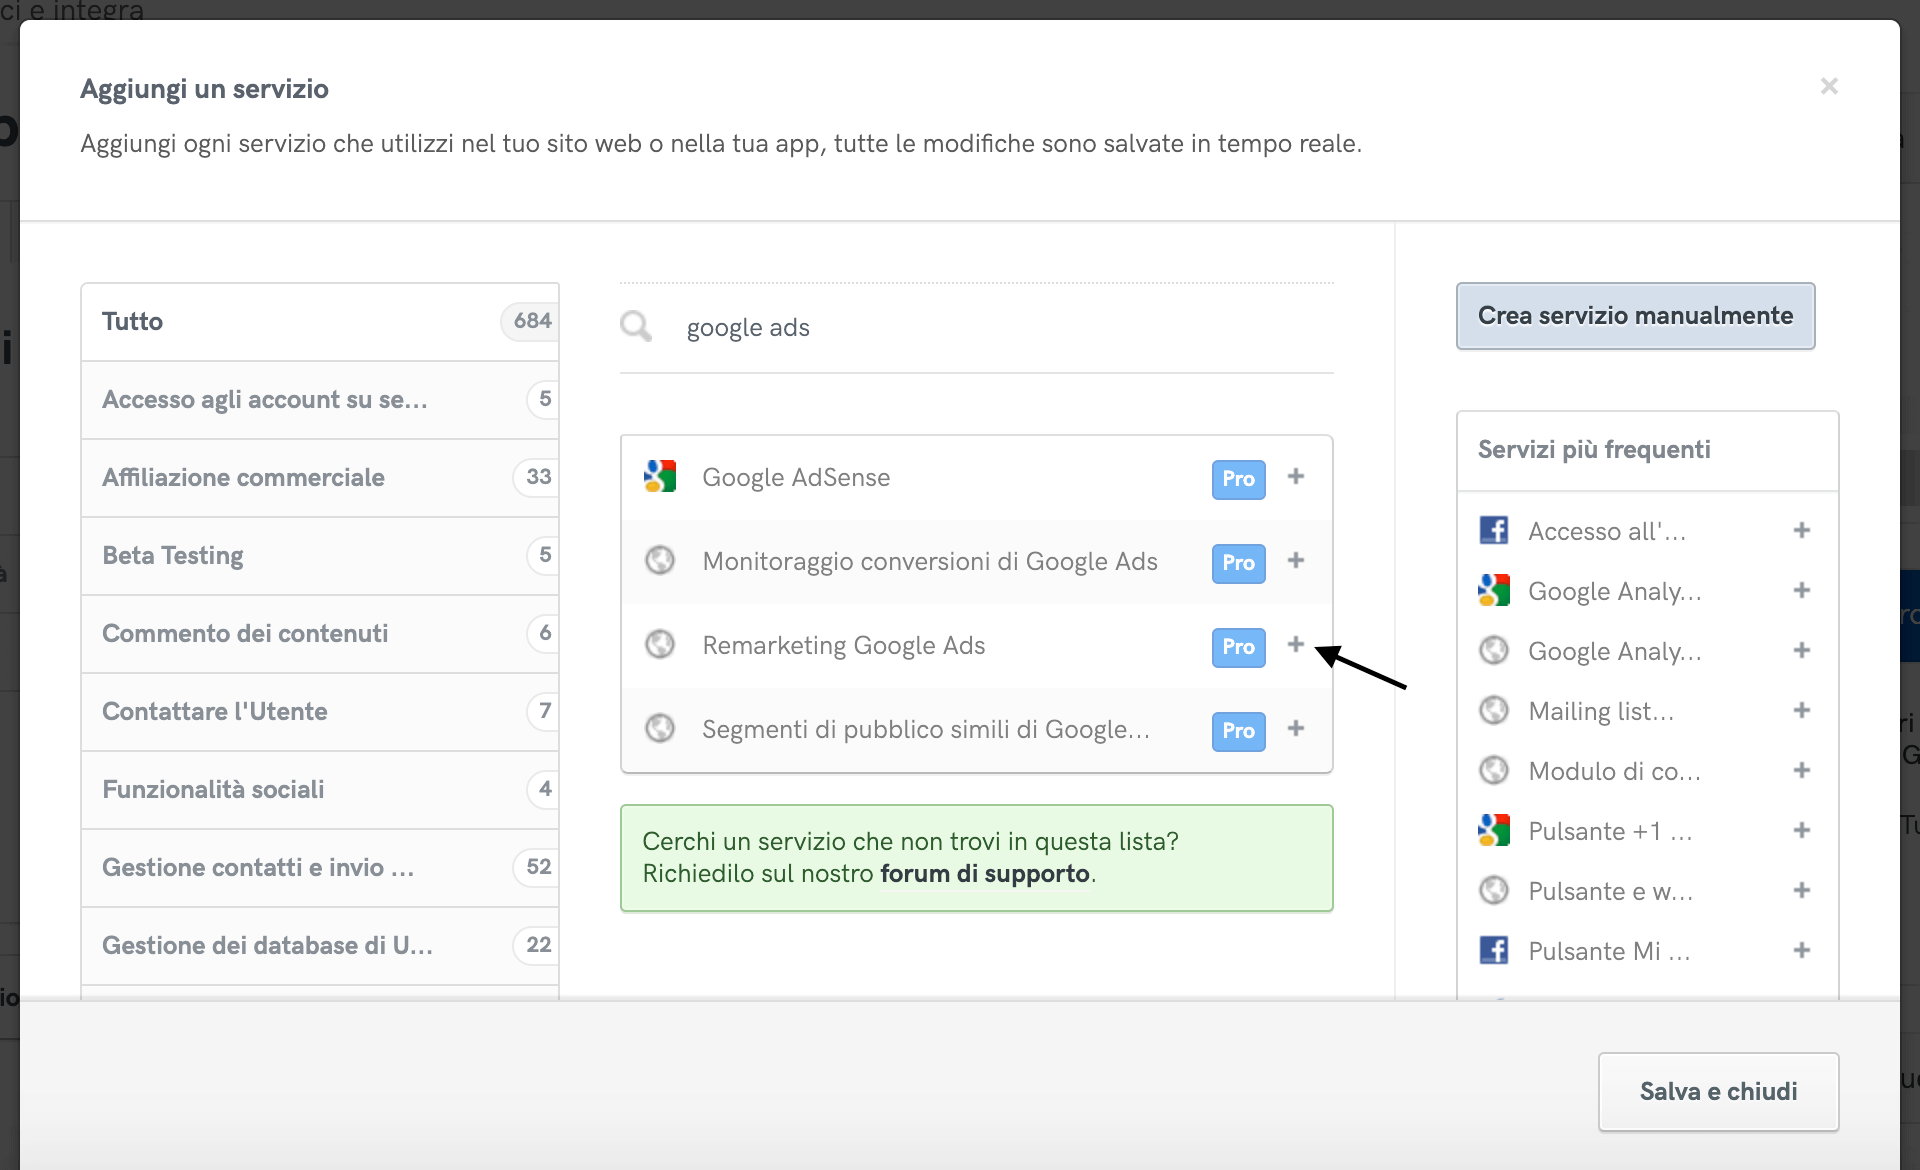Open the forum di supporto link
1920x1170 pixels.
(985, 873)
